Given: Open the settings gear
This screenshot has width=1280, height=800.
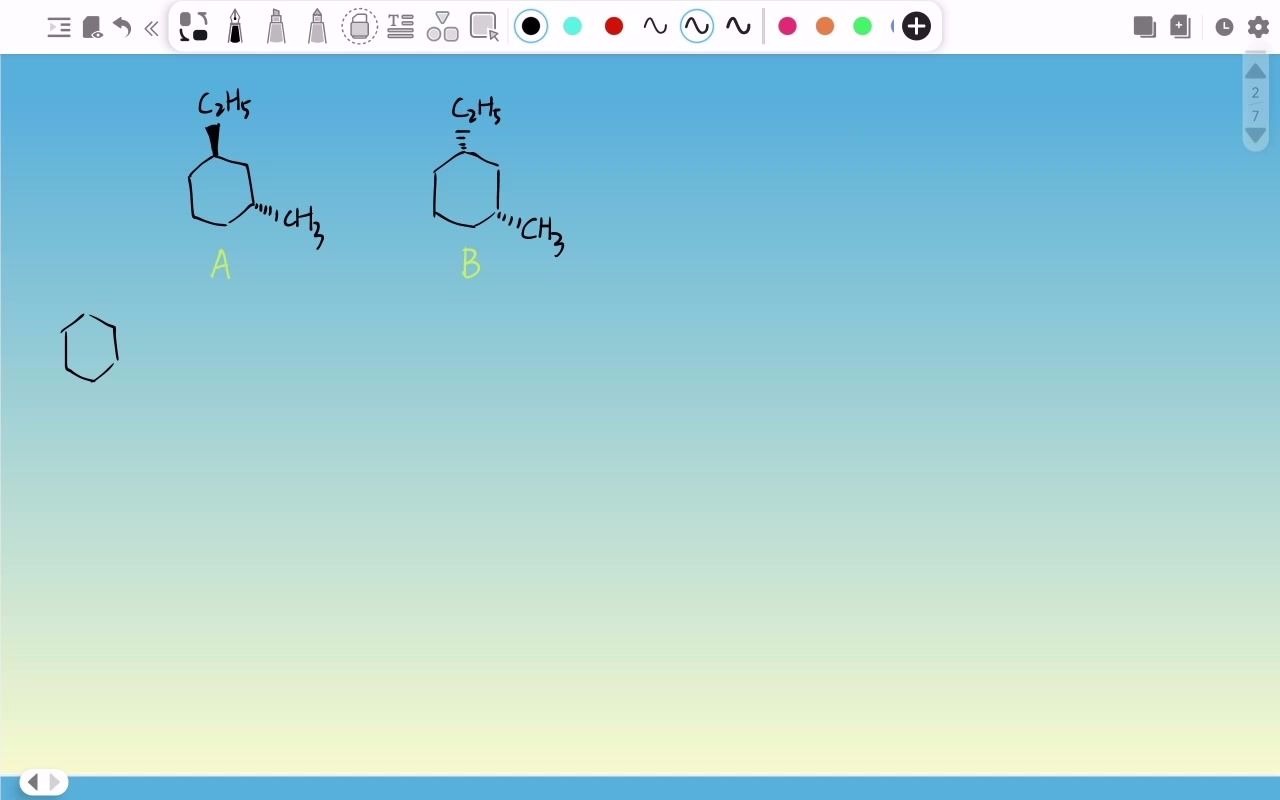Looking at the screenshot, I should pos(1258,27).
